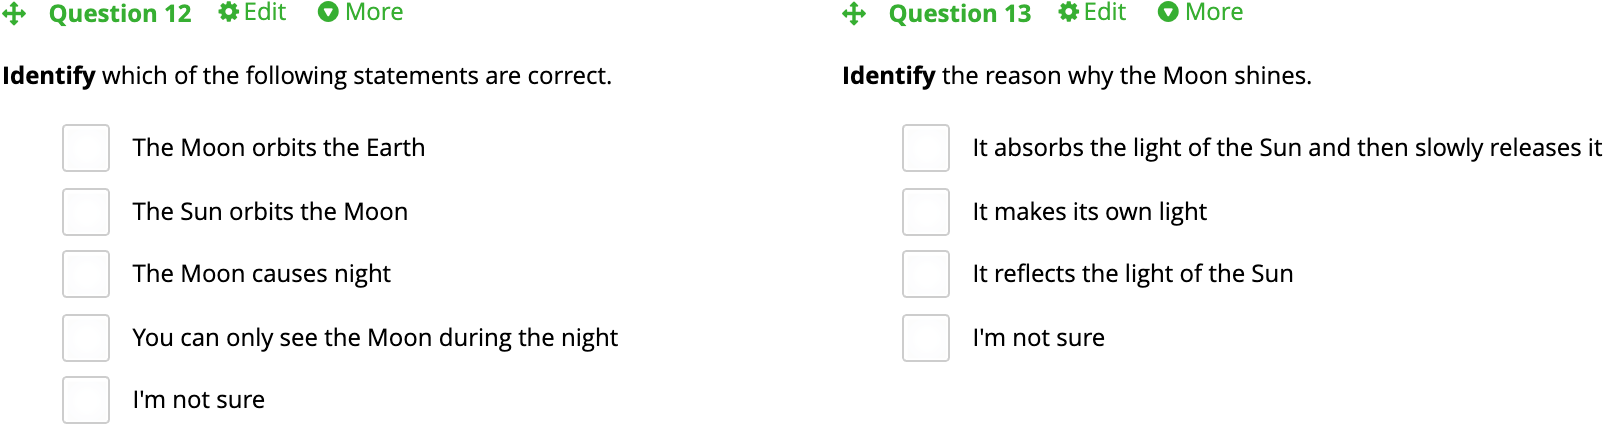Select 'It absorbs the light of the Sun' checkbox
Screen dimensions: 1616x442
pyautogui.click(x=926, y=148)
